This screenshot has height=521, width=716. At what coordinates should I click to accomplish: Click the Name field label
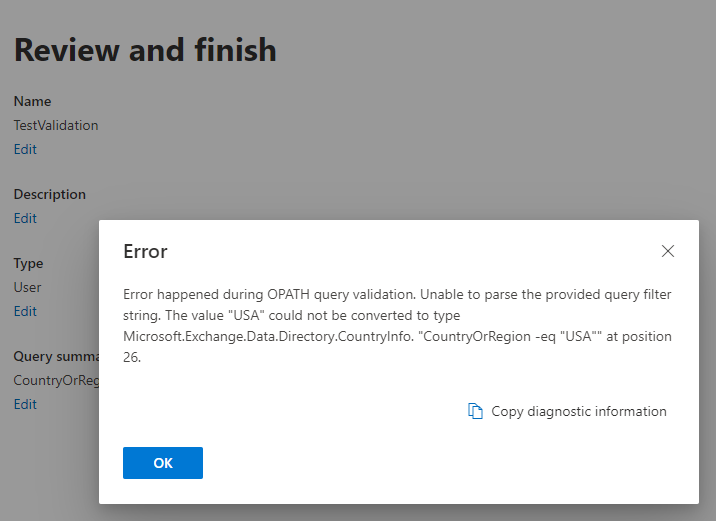click(x=32, y=101)
